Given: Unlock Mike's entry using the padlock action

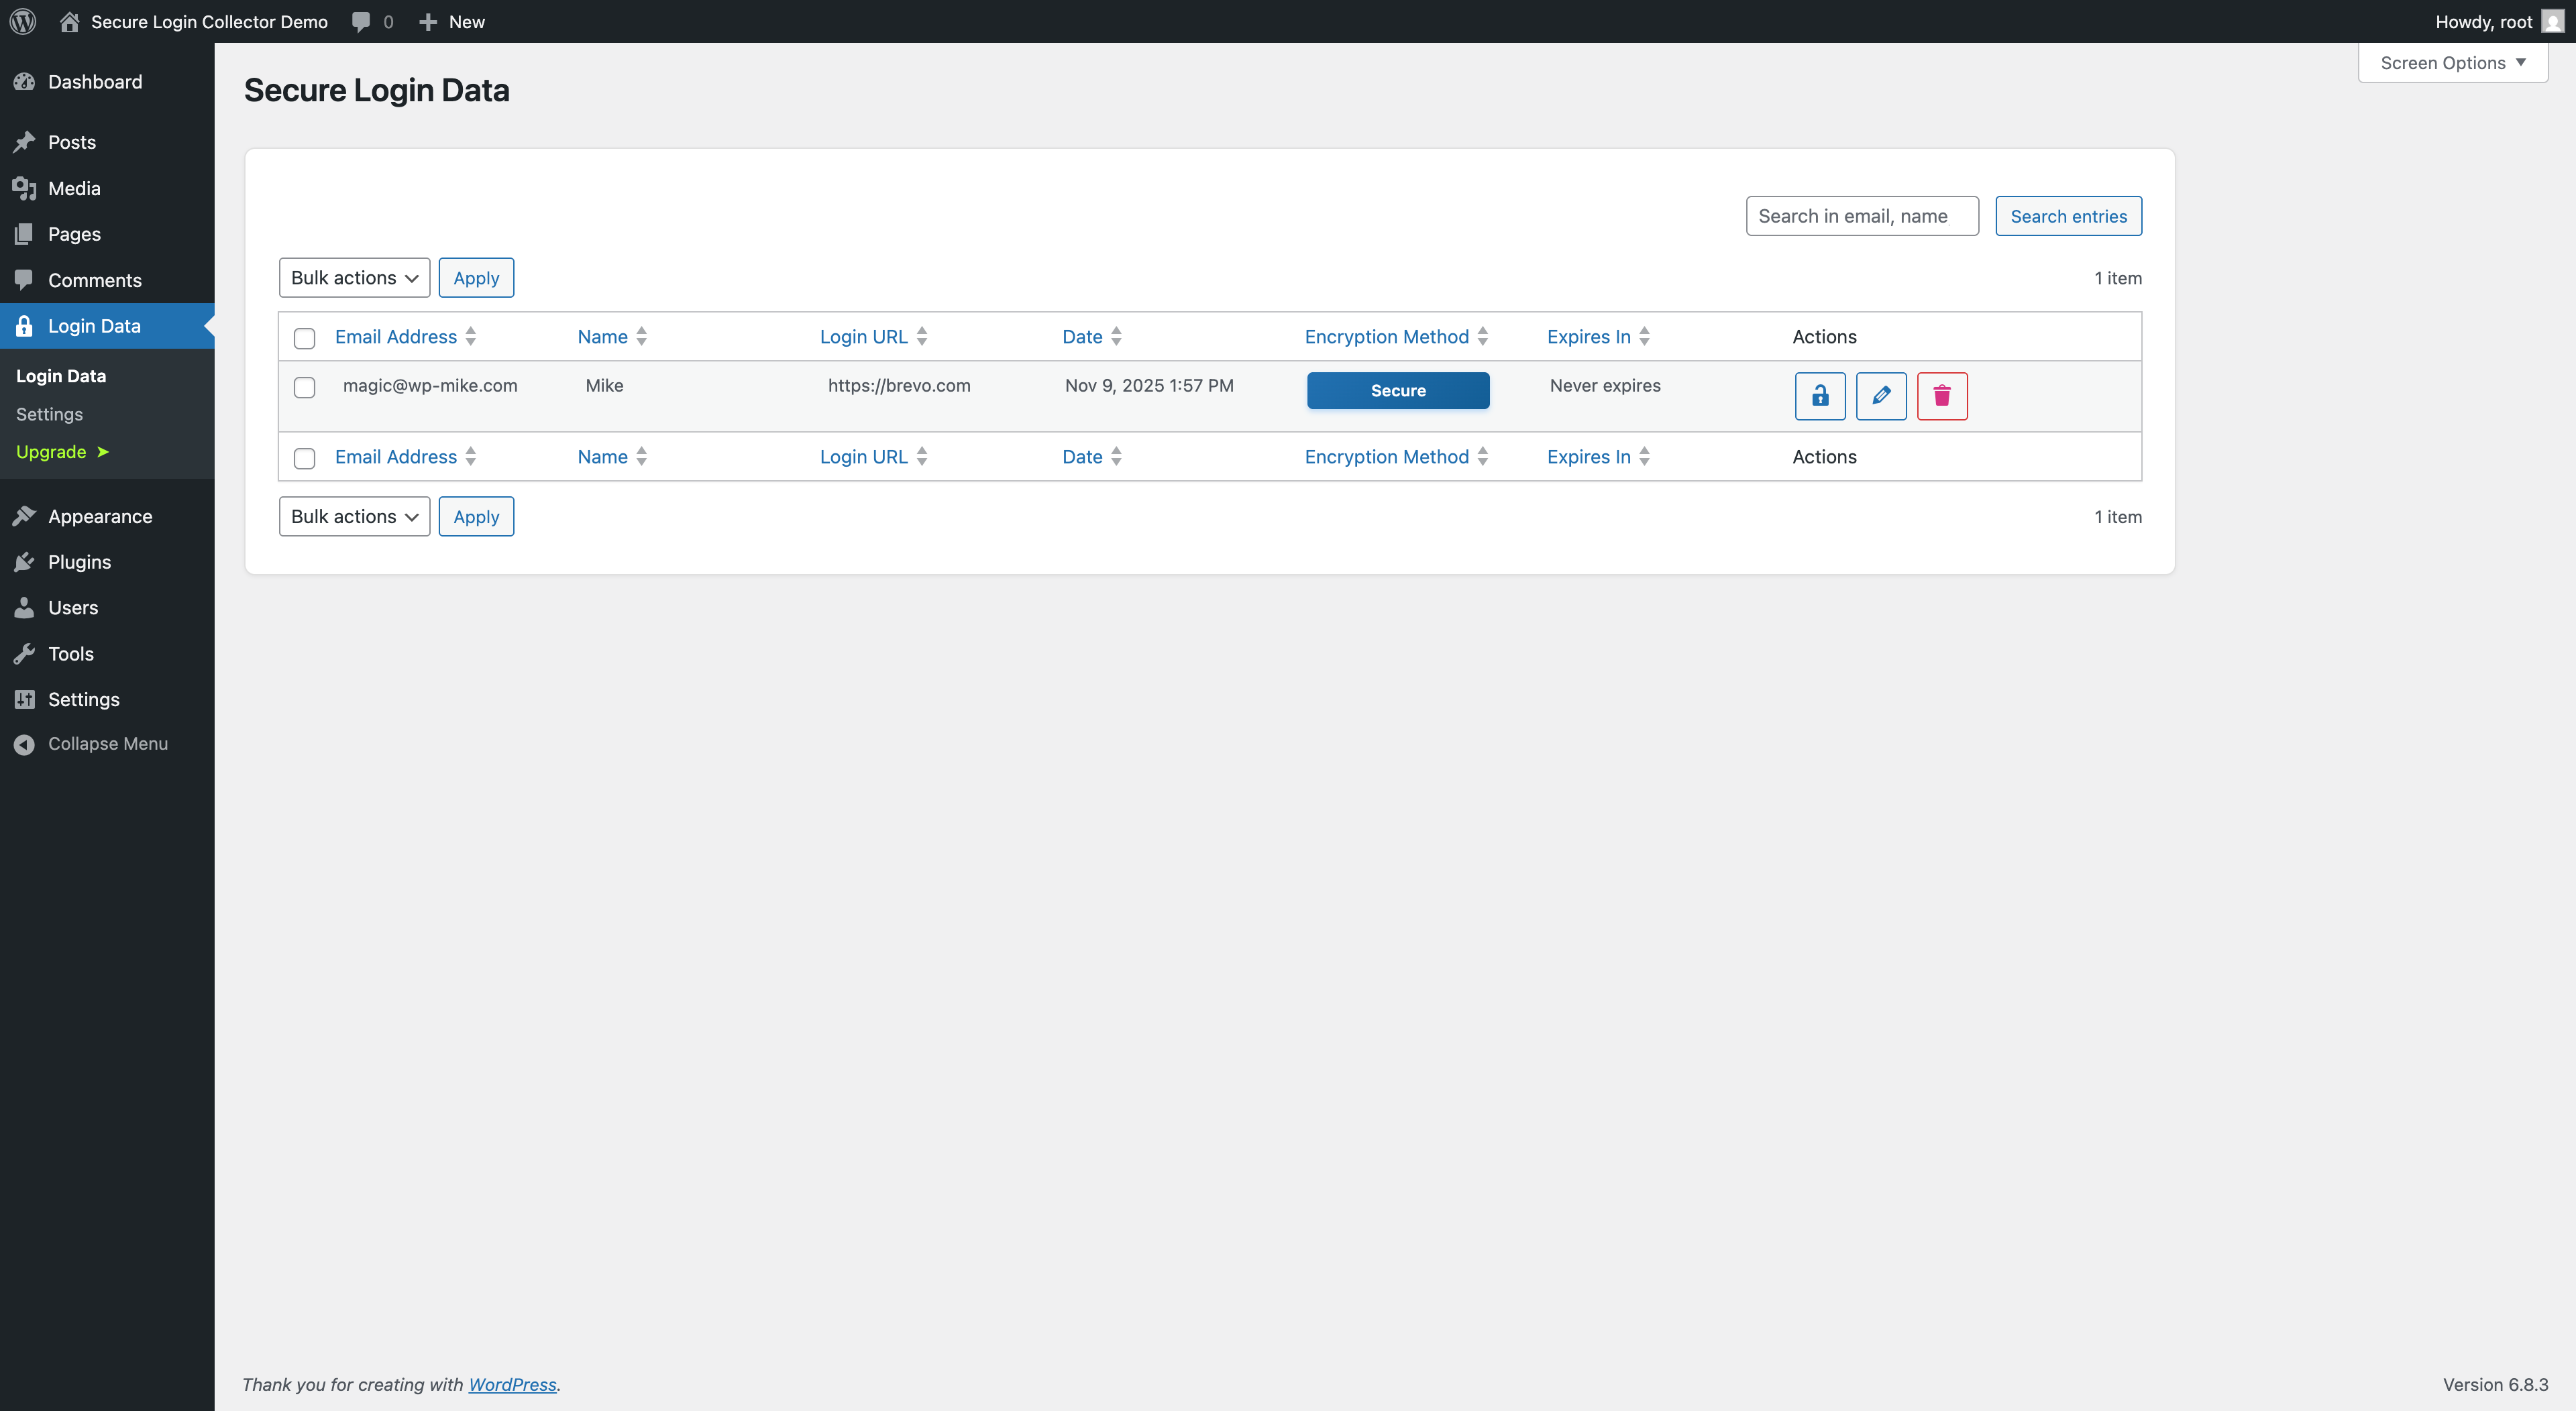Looking at the screenshot, I should [x=1820, y=396].
